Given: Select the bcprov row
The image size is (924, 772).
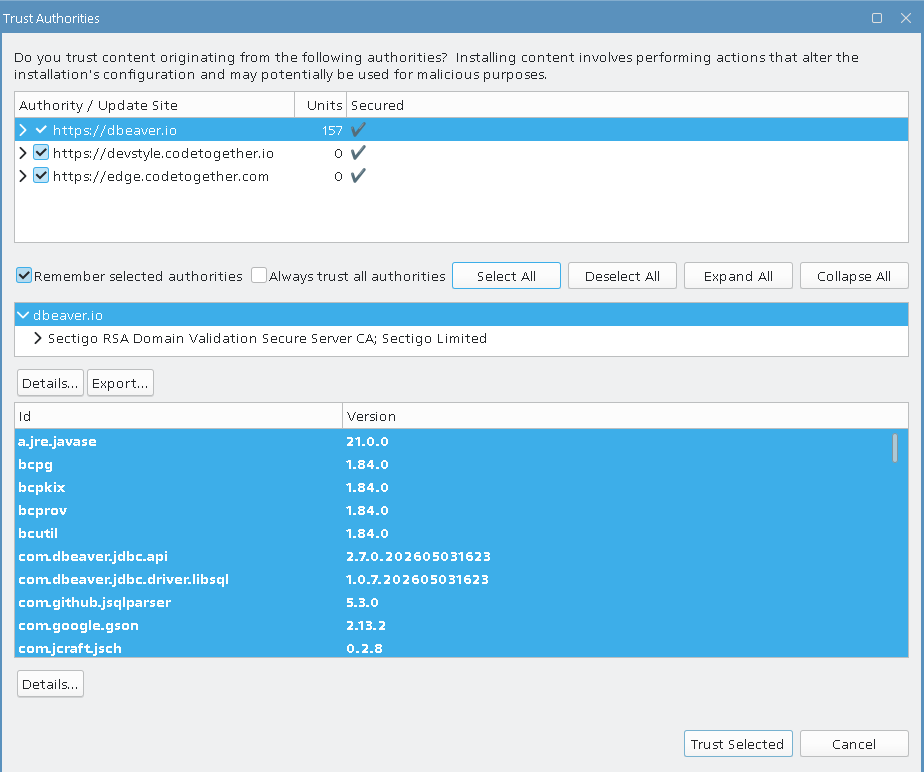Looking at the screenshot, I should pos(461,510).
